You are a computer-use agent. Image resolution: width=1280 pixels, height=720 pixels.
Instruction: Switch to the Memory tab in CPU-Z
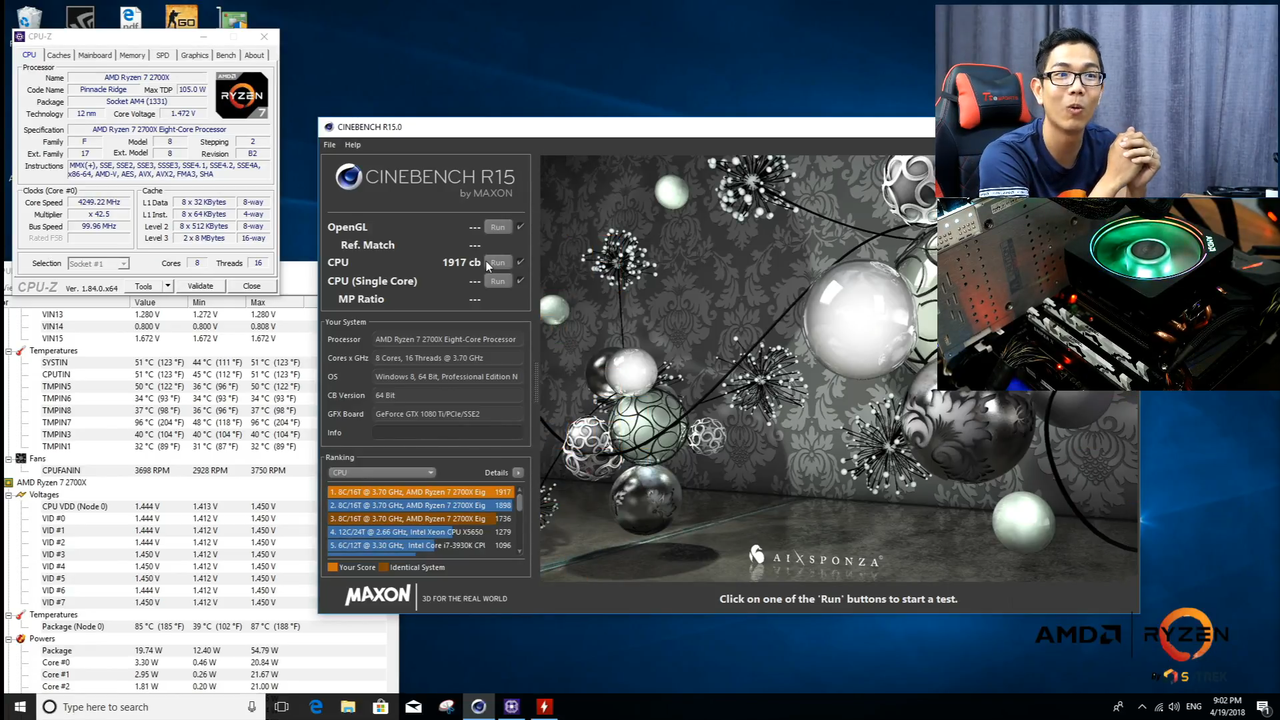(132, 55)
